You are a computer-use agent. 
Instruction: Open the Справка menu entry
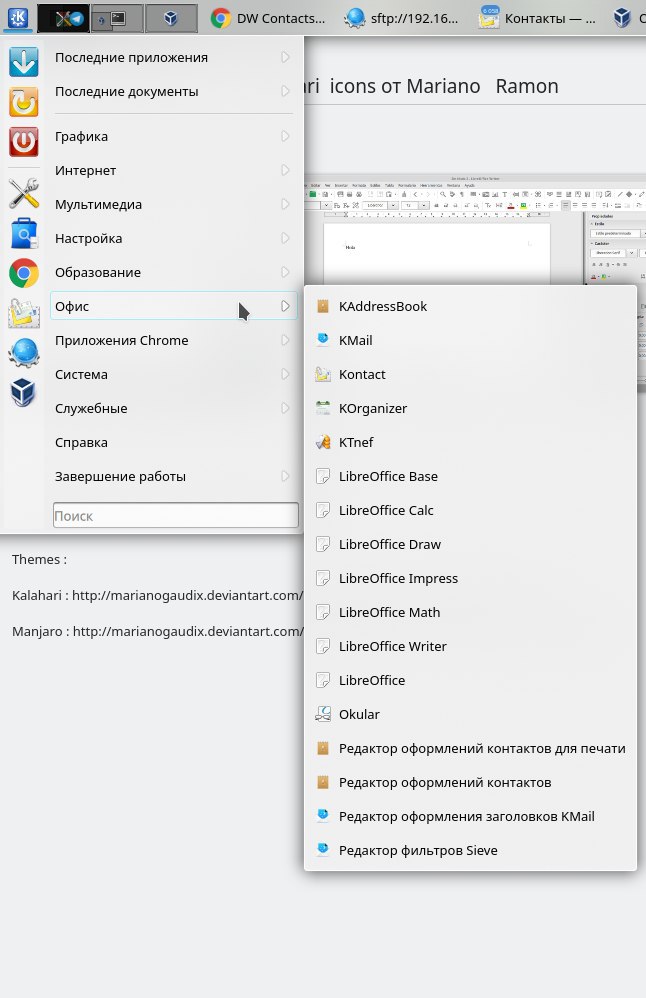click(173, 442)
